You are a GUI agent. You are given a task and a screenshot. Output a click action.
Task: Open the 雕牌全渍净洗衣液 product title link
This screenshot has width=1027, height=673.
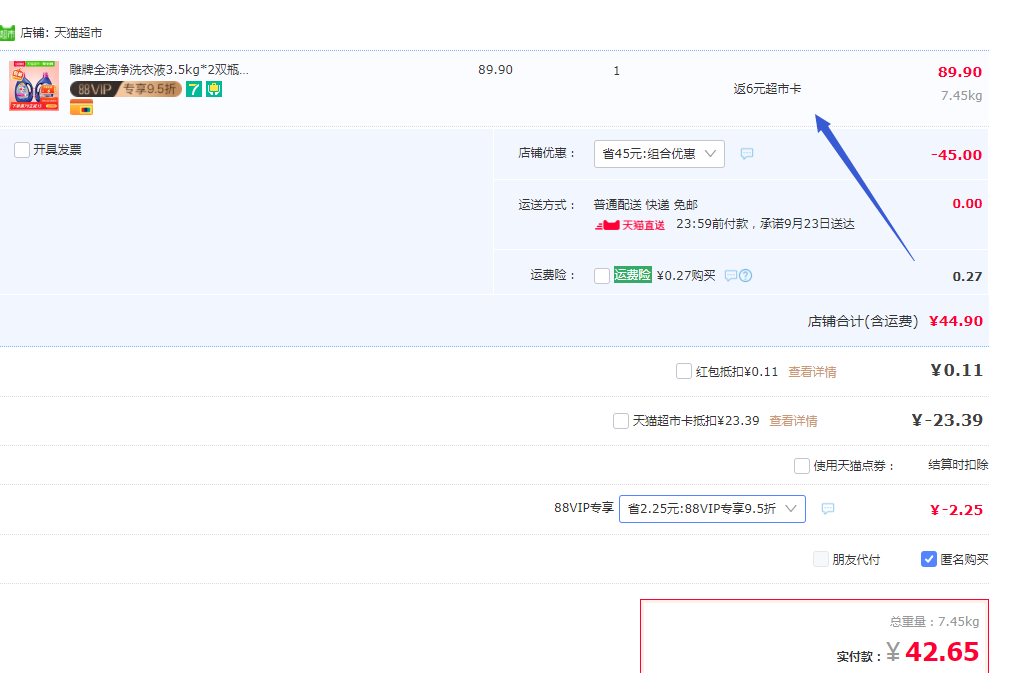point(159,70)
